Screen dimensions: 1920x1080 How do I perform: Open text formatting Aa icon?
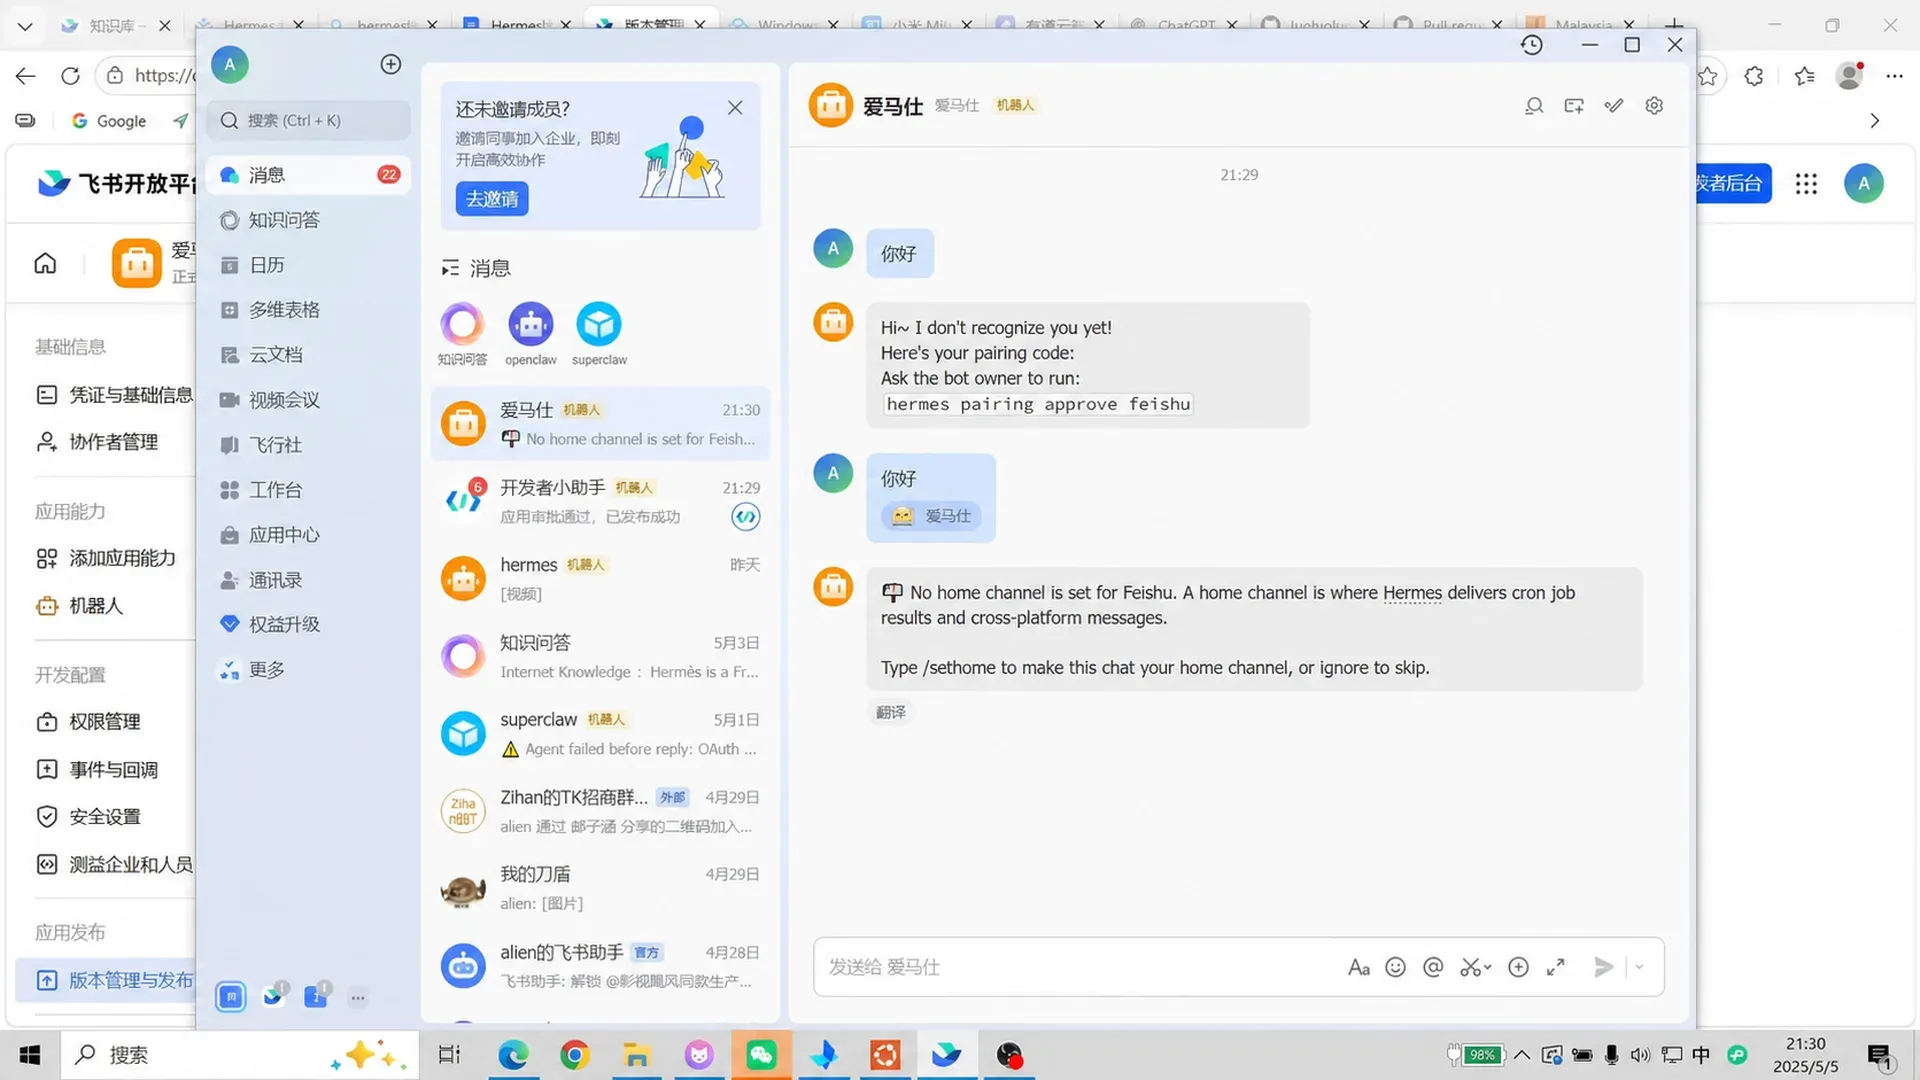click(x=1358, y=967)
